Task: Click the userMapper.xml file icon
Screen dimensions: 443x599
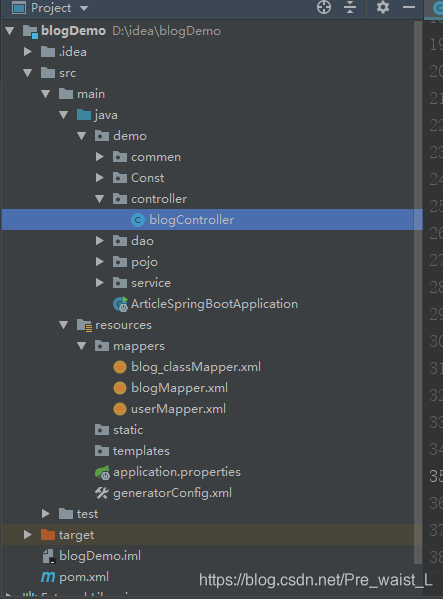Action: pyautogui.click(x=120, y=409)
